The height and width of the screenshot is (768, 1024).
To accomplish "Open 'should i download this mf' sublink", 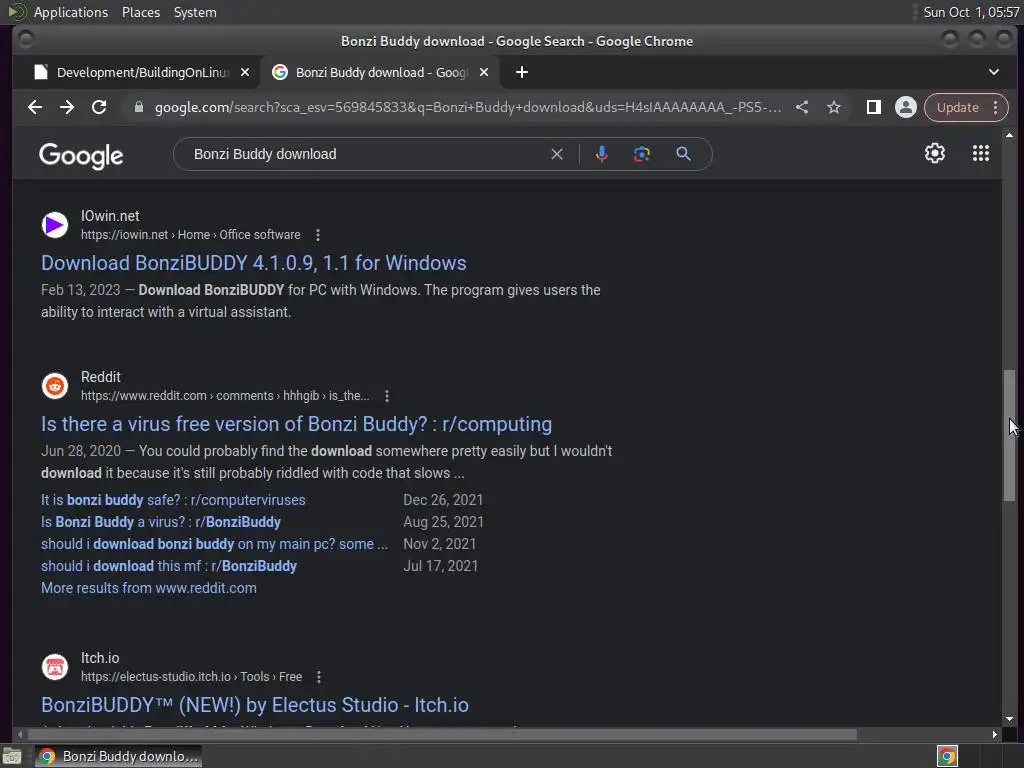I will 169,566.
